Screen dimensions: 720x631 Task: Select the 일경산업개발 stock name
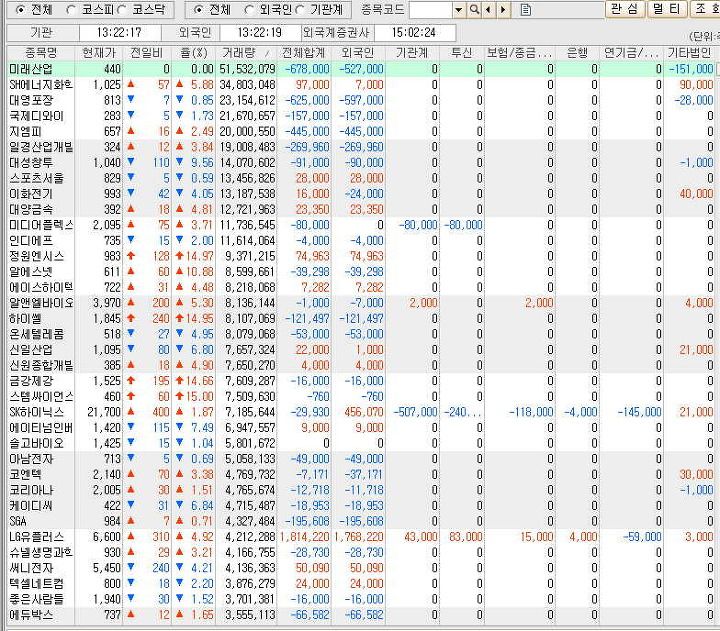click(41, 147)
